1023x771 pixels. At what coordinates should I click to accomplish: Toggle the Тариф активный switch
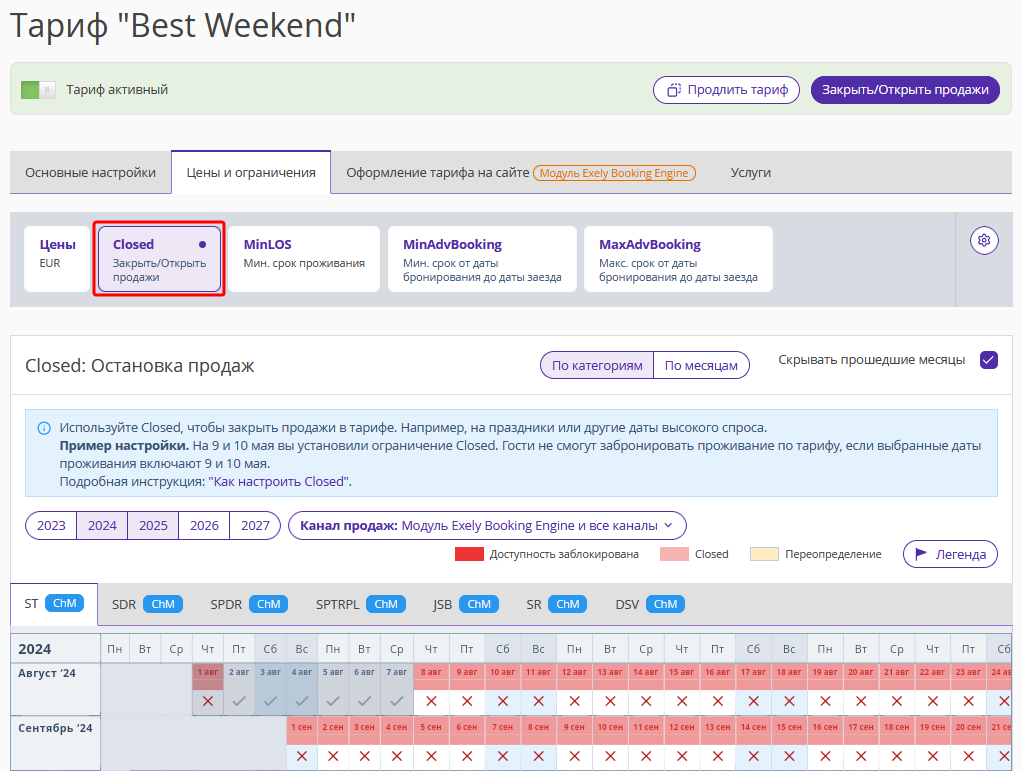tap(38, 90)
